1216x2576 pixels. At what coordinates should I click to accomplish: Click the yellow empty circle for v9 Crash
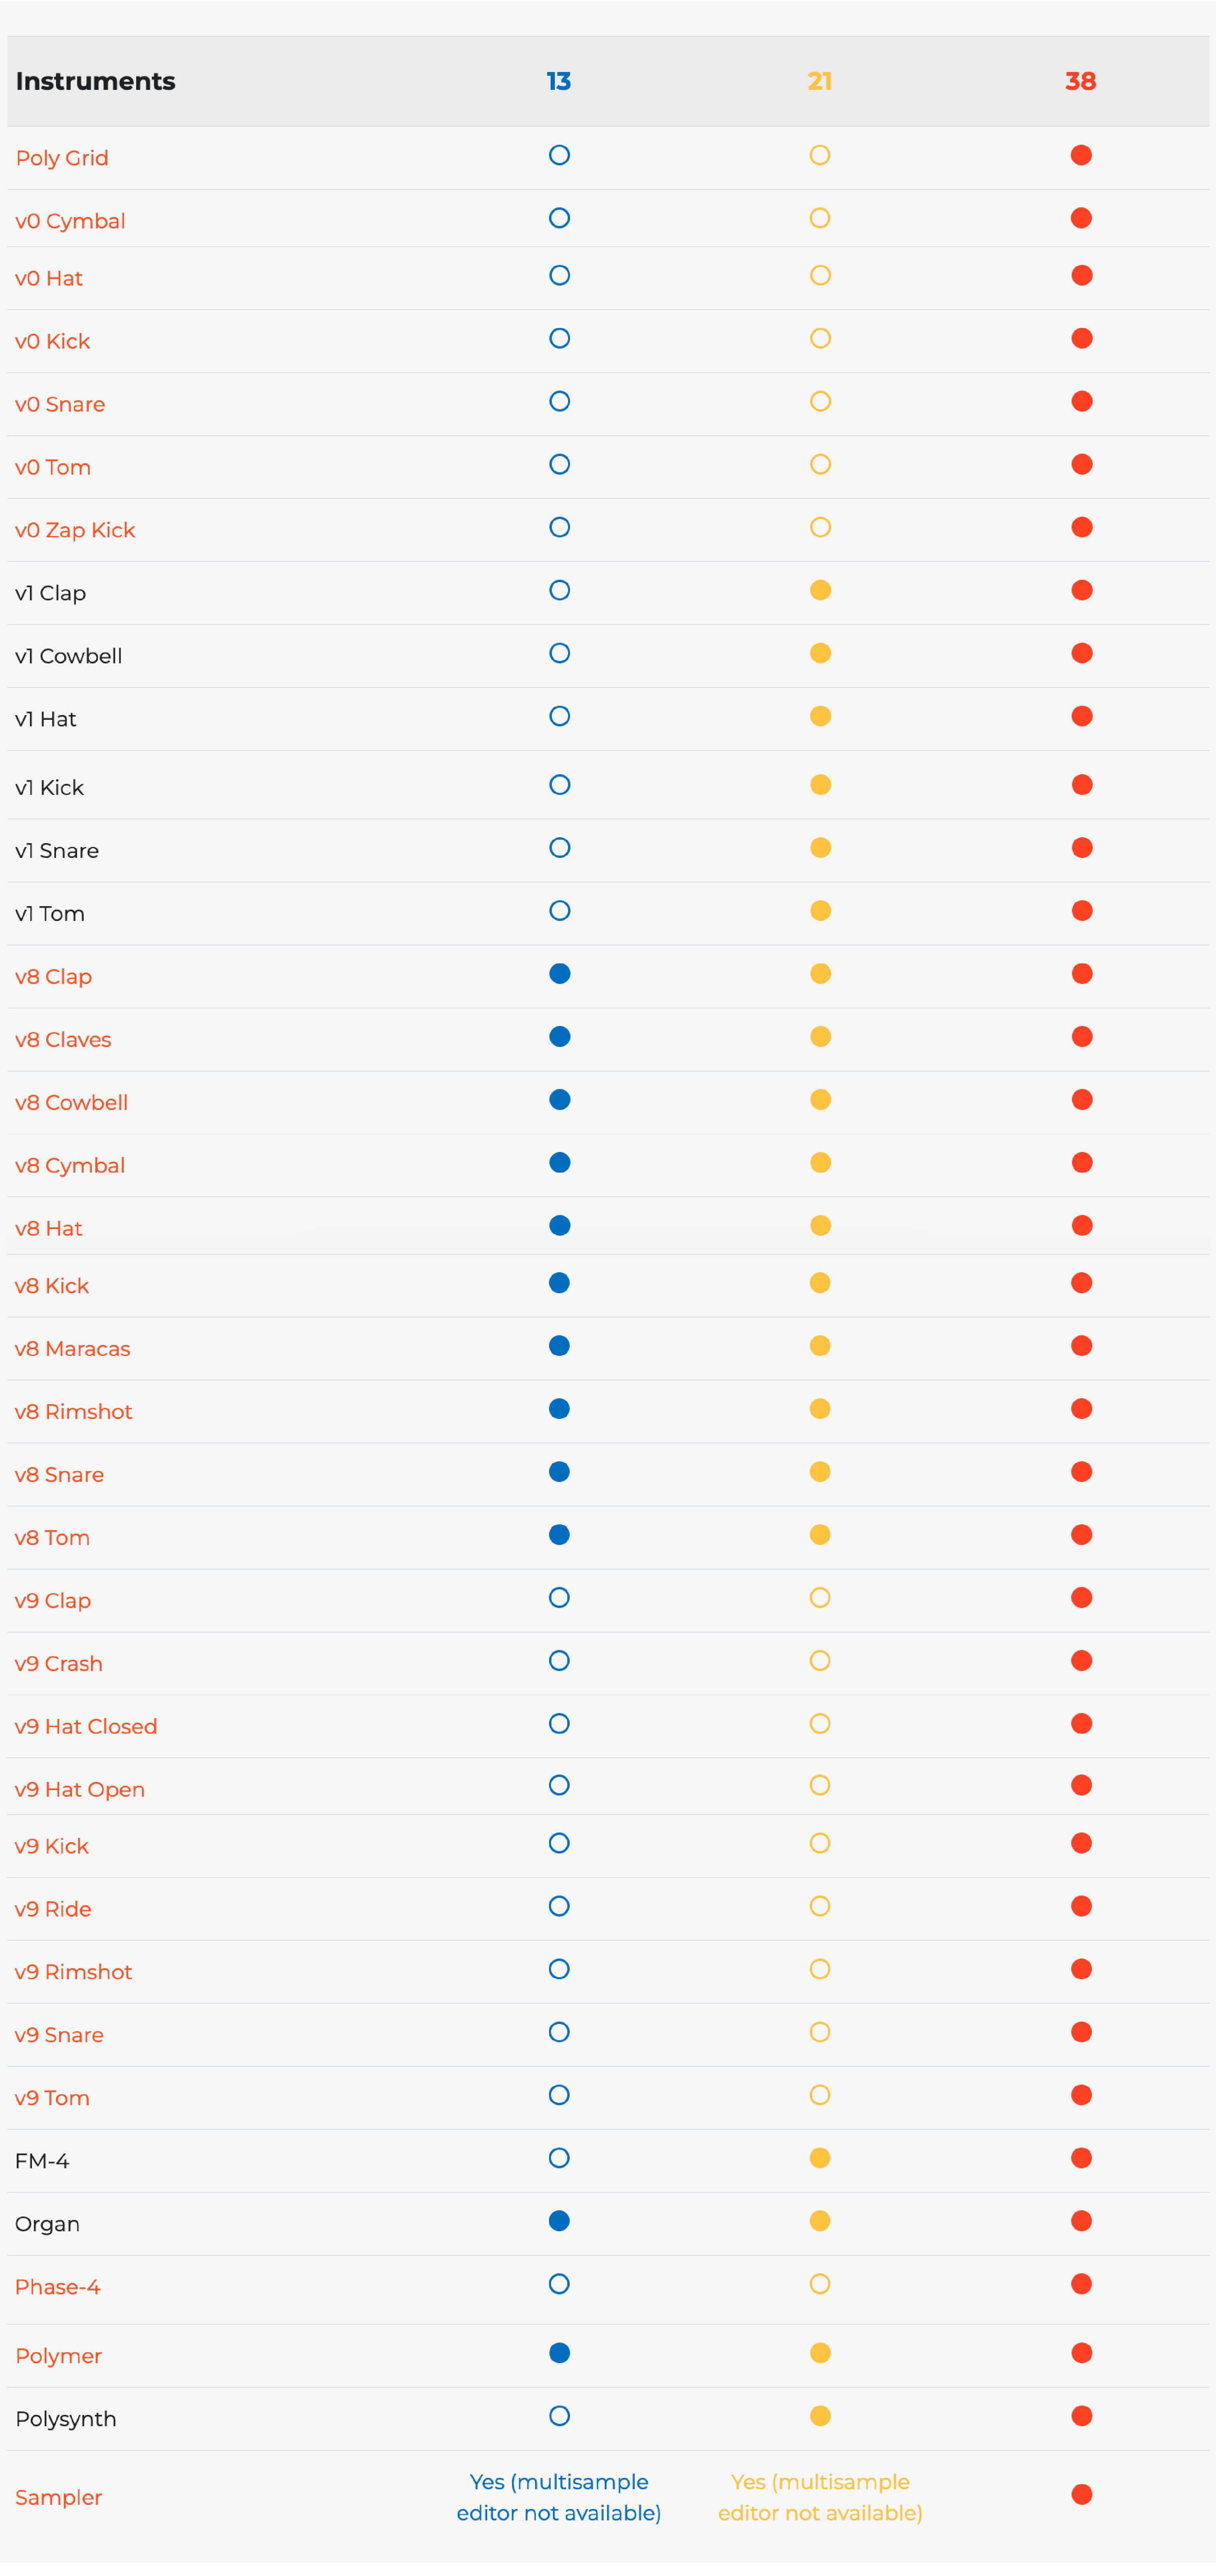[820, 1660]
